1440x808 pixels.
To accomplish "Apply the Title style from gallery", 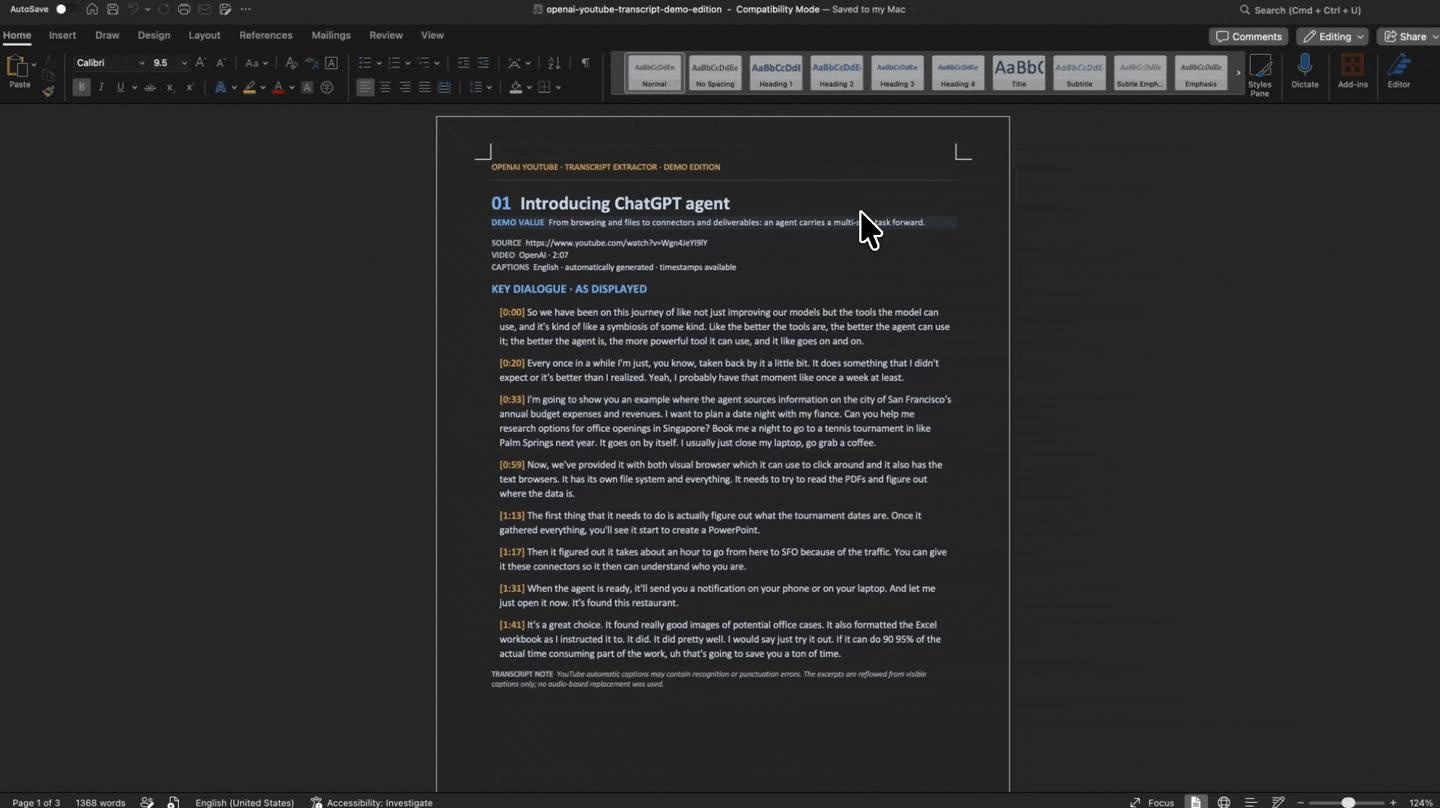I will point(1018,73).
